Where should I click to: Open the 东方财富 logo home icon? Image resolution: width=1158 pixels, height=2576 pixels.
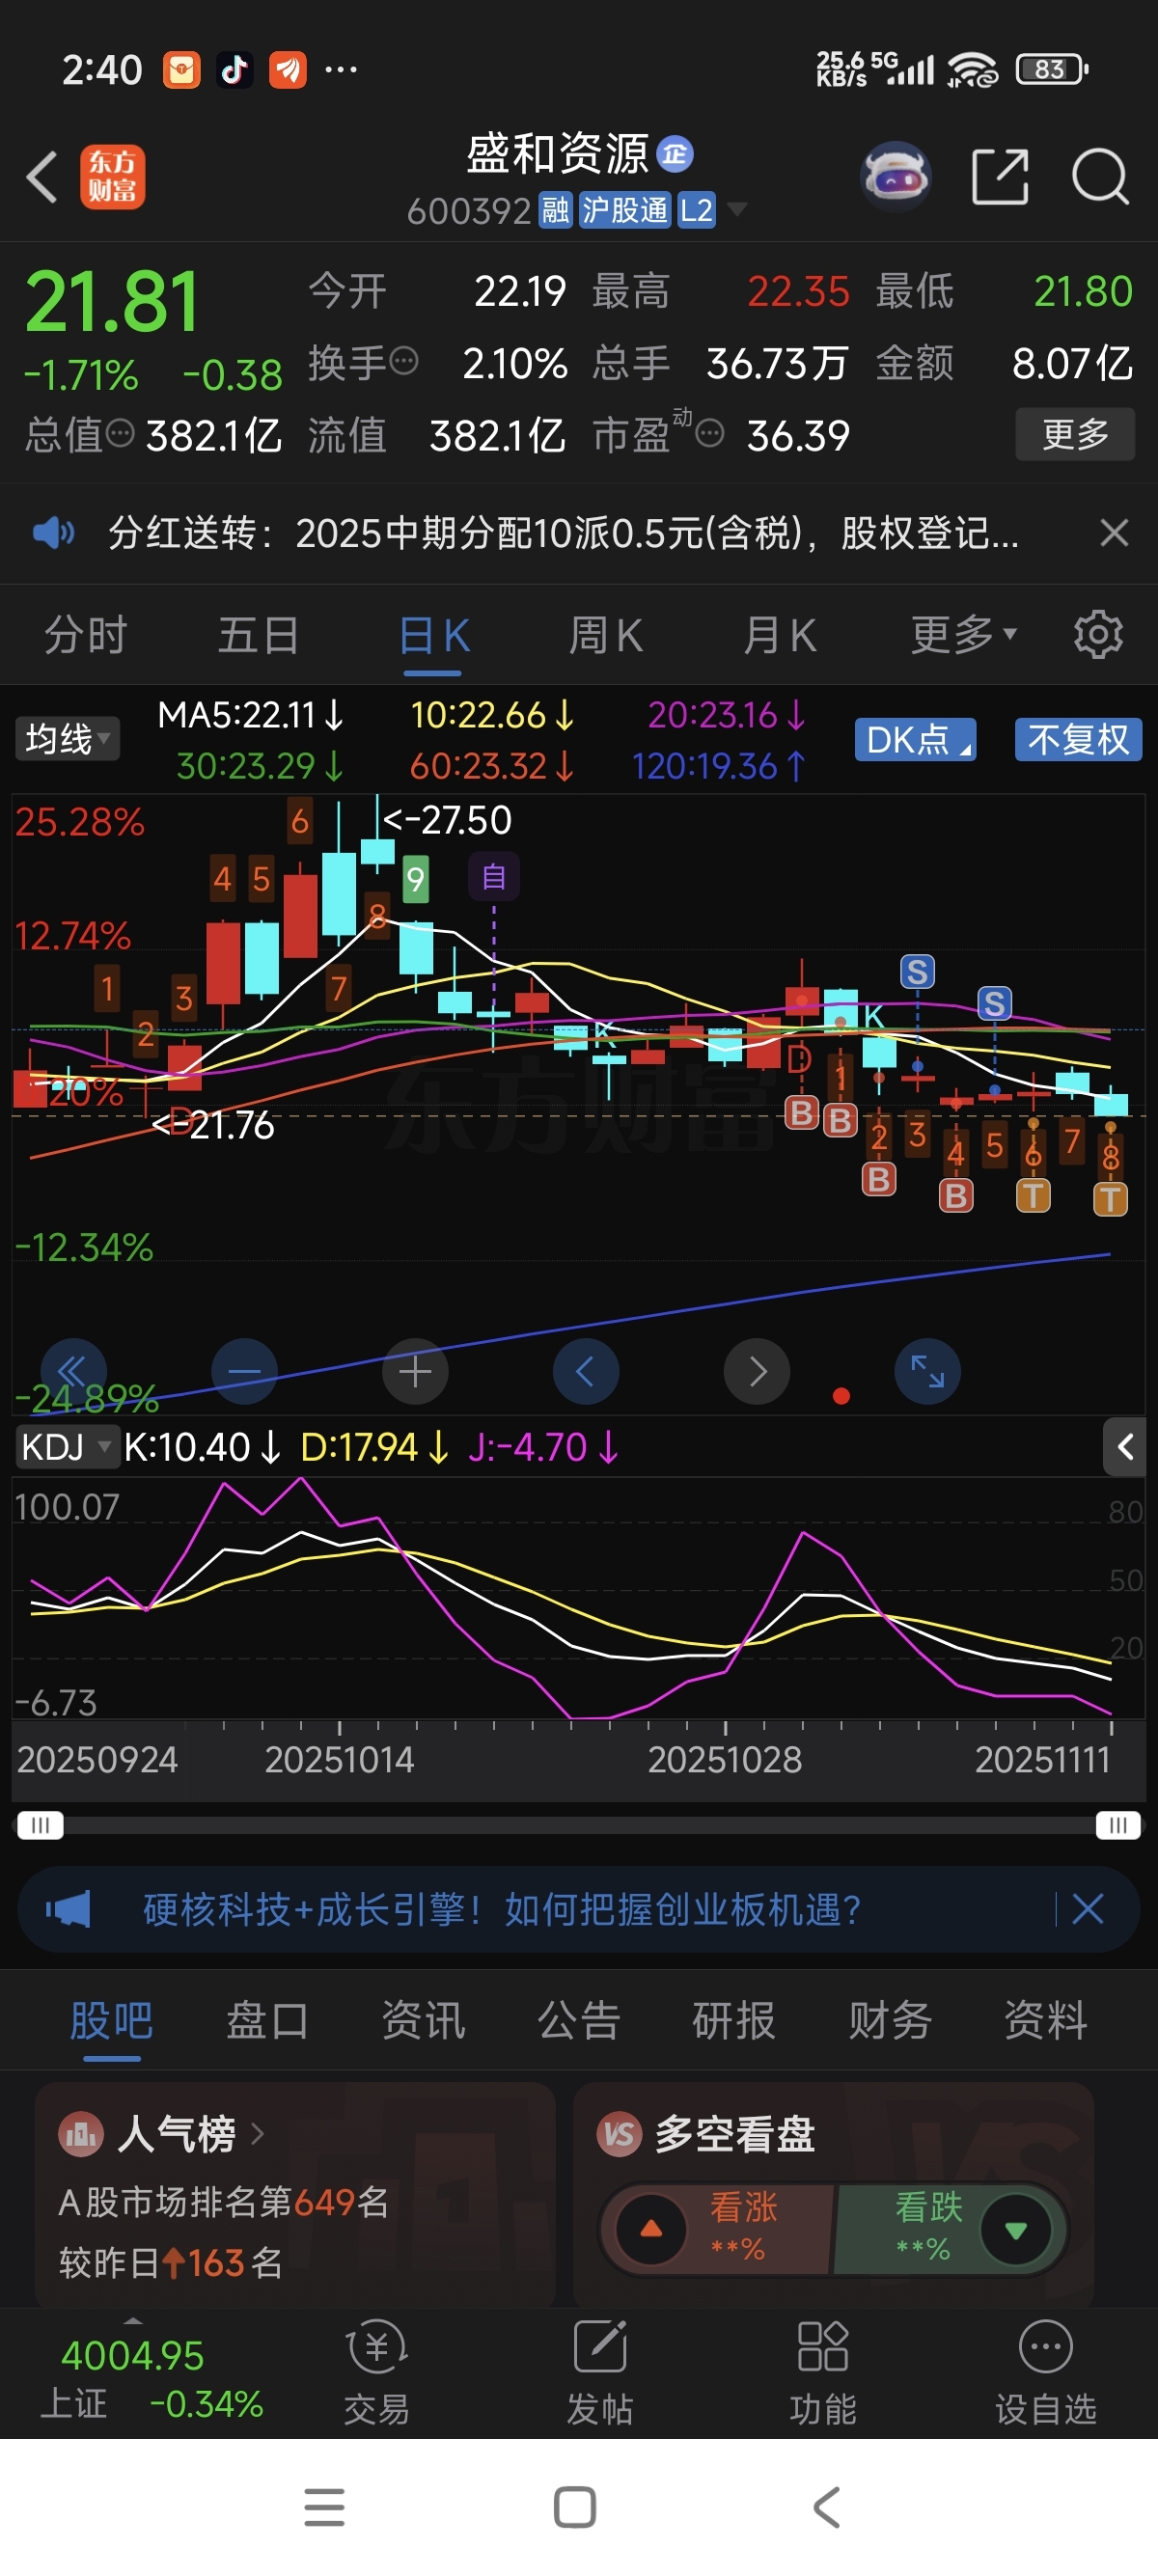click(x=113, y=177)
